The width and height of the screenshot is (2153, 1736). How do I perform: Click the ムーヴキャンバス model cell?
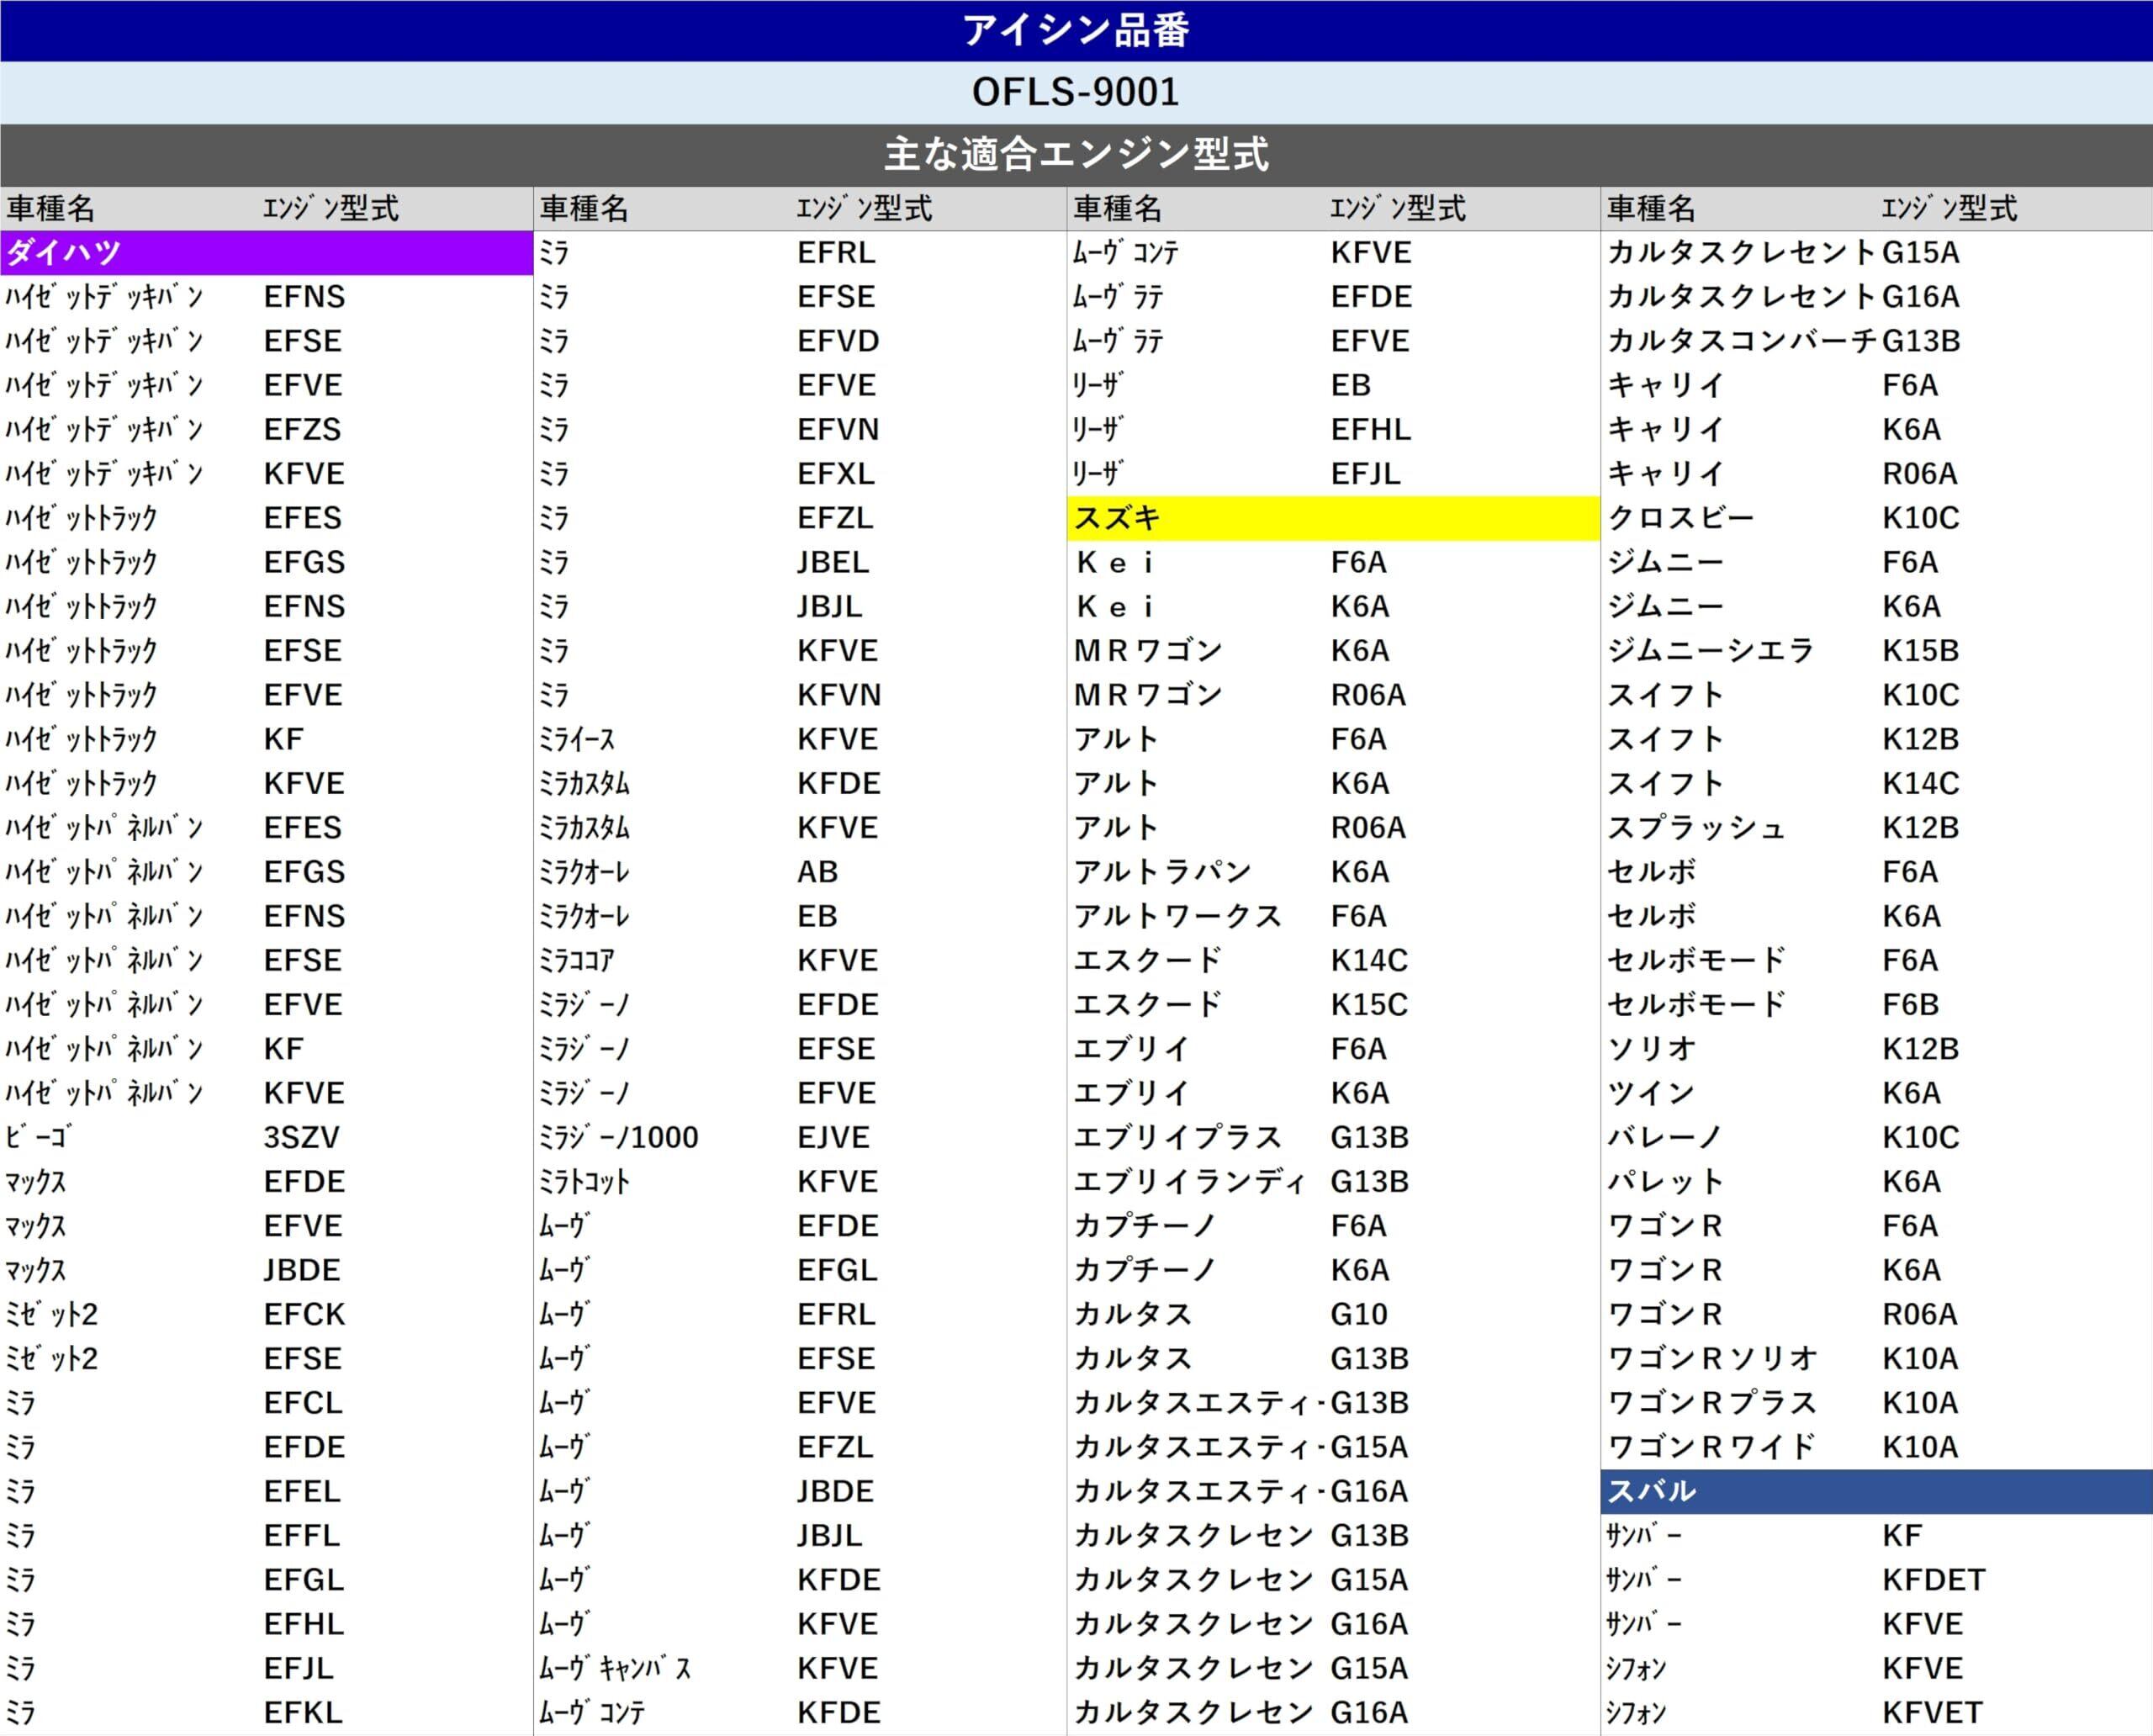pos(614,1668)
